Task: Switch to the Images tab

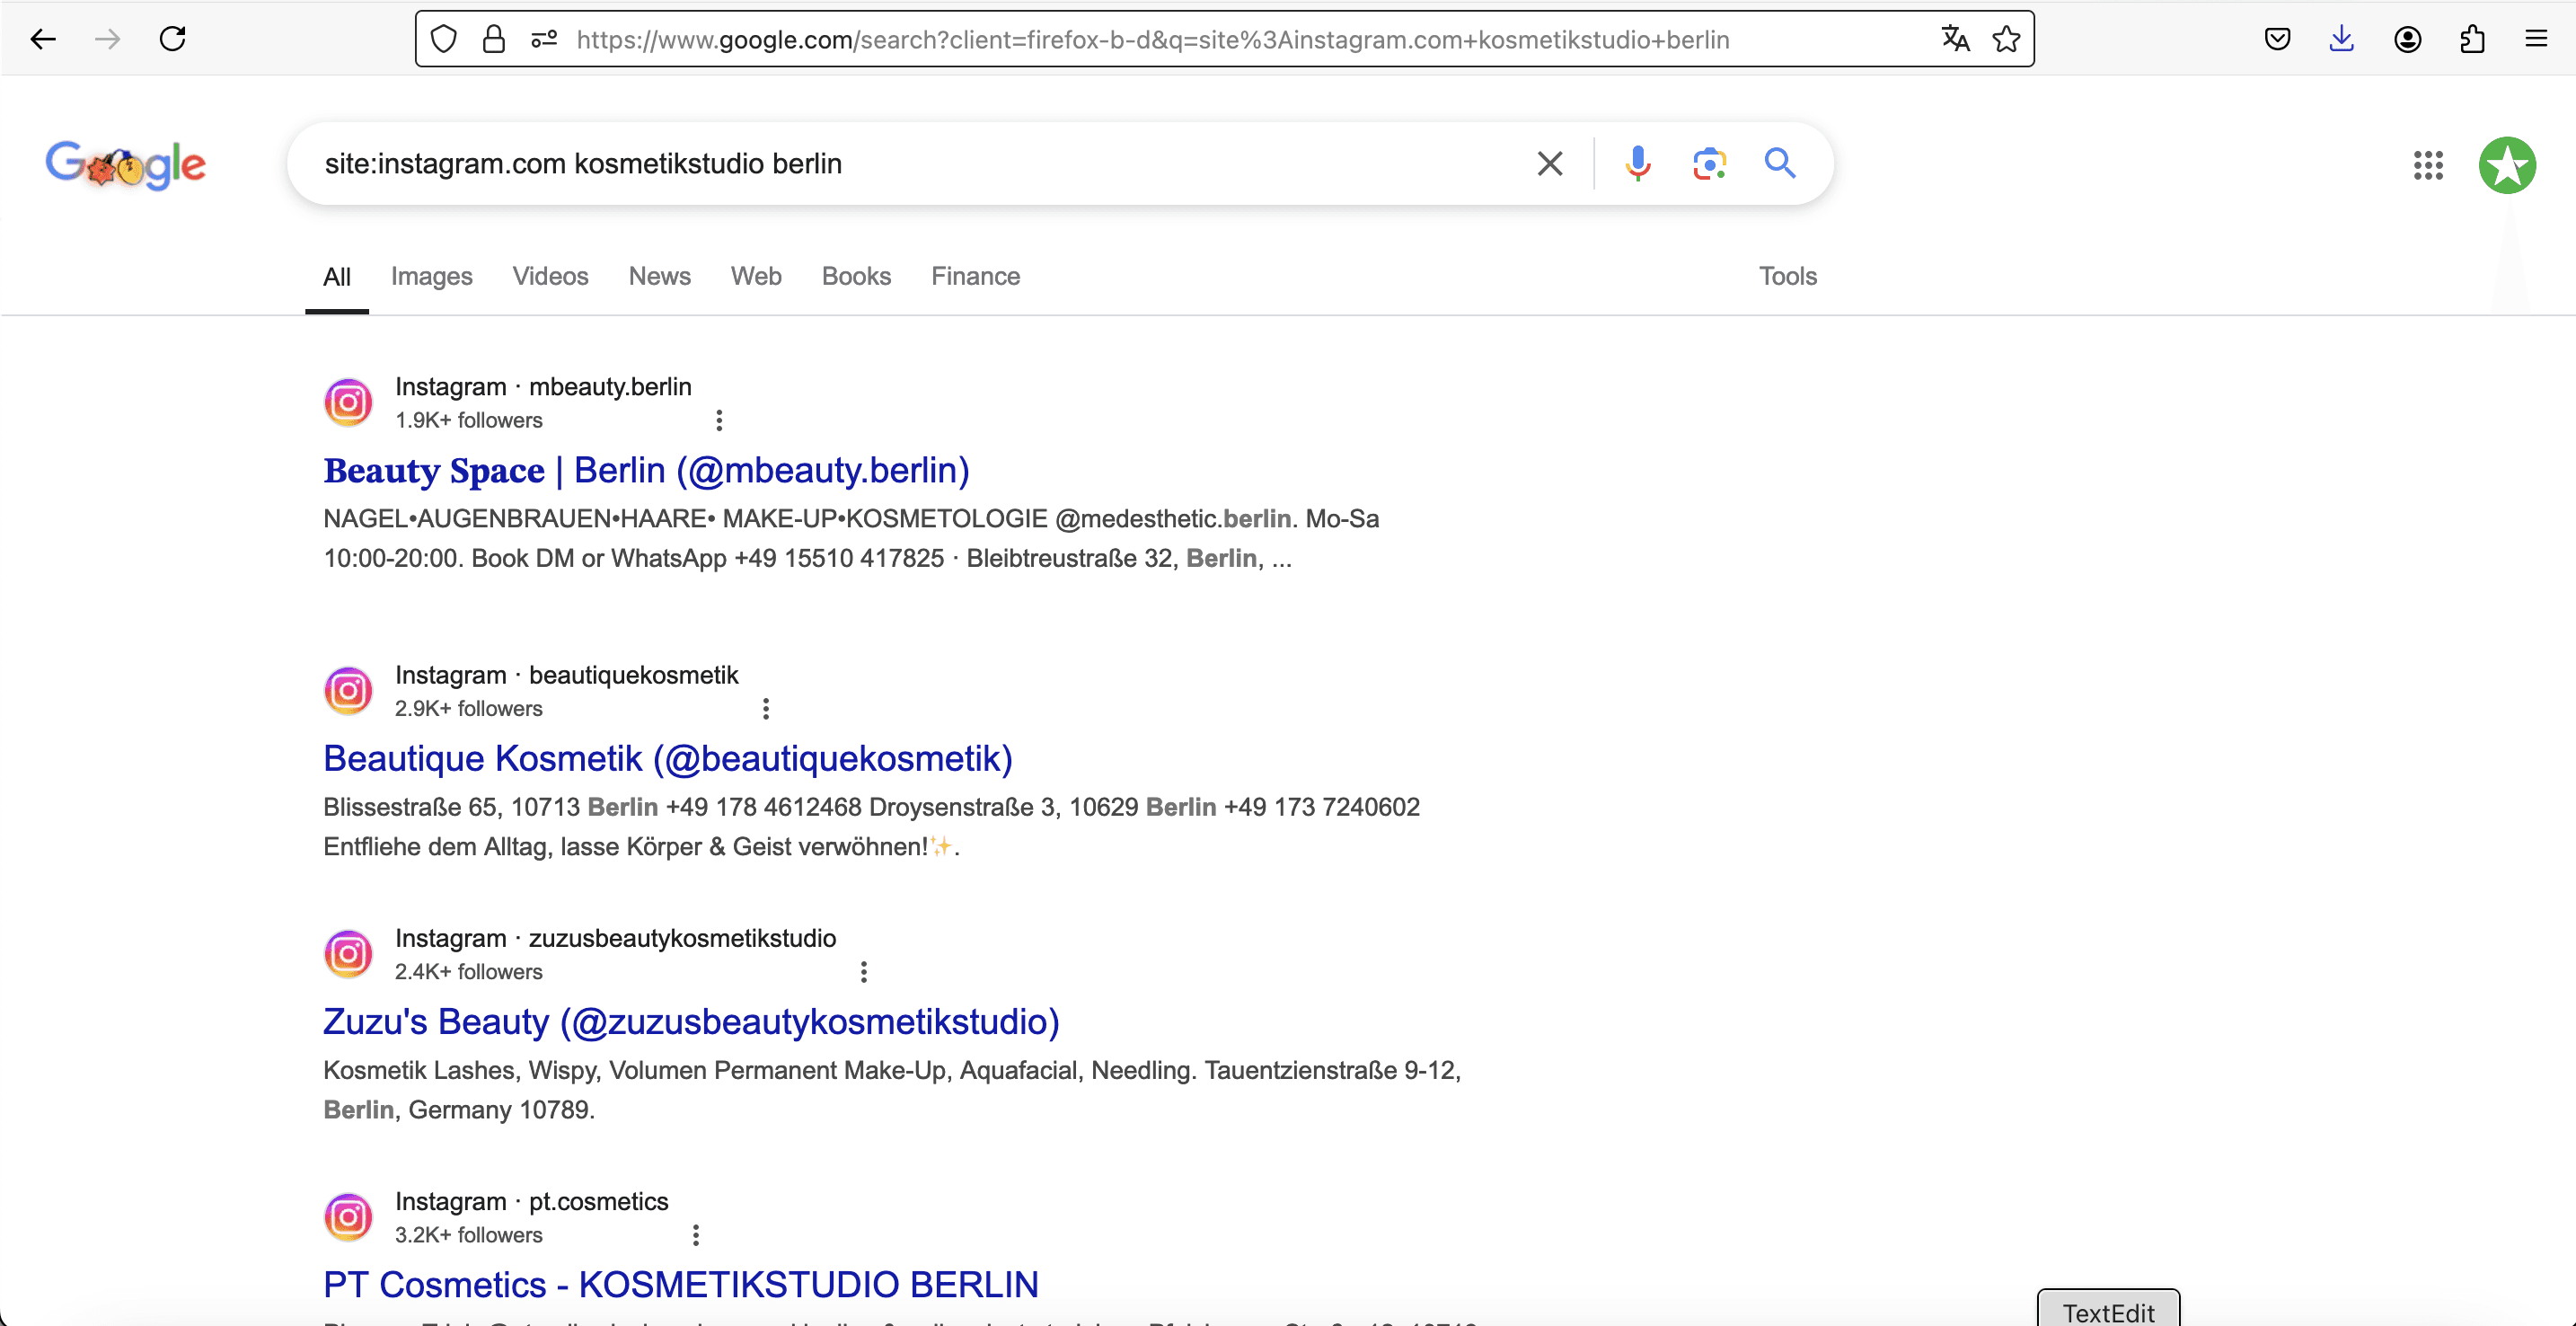Action: tap(431, 276)
